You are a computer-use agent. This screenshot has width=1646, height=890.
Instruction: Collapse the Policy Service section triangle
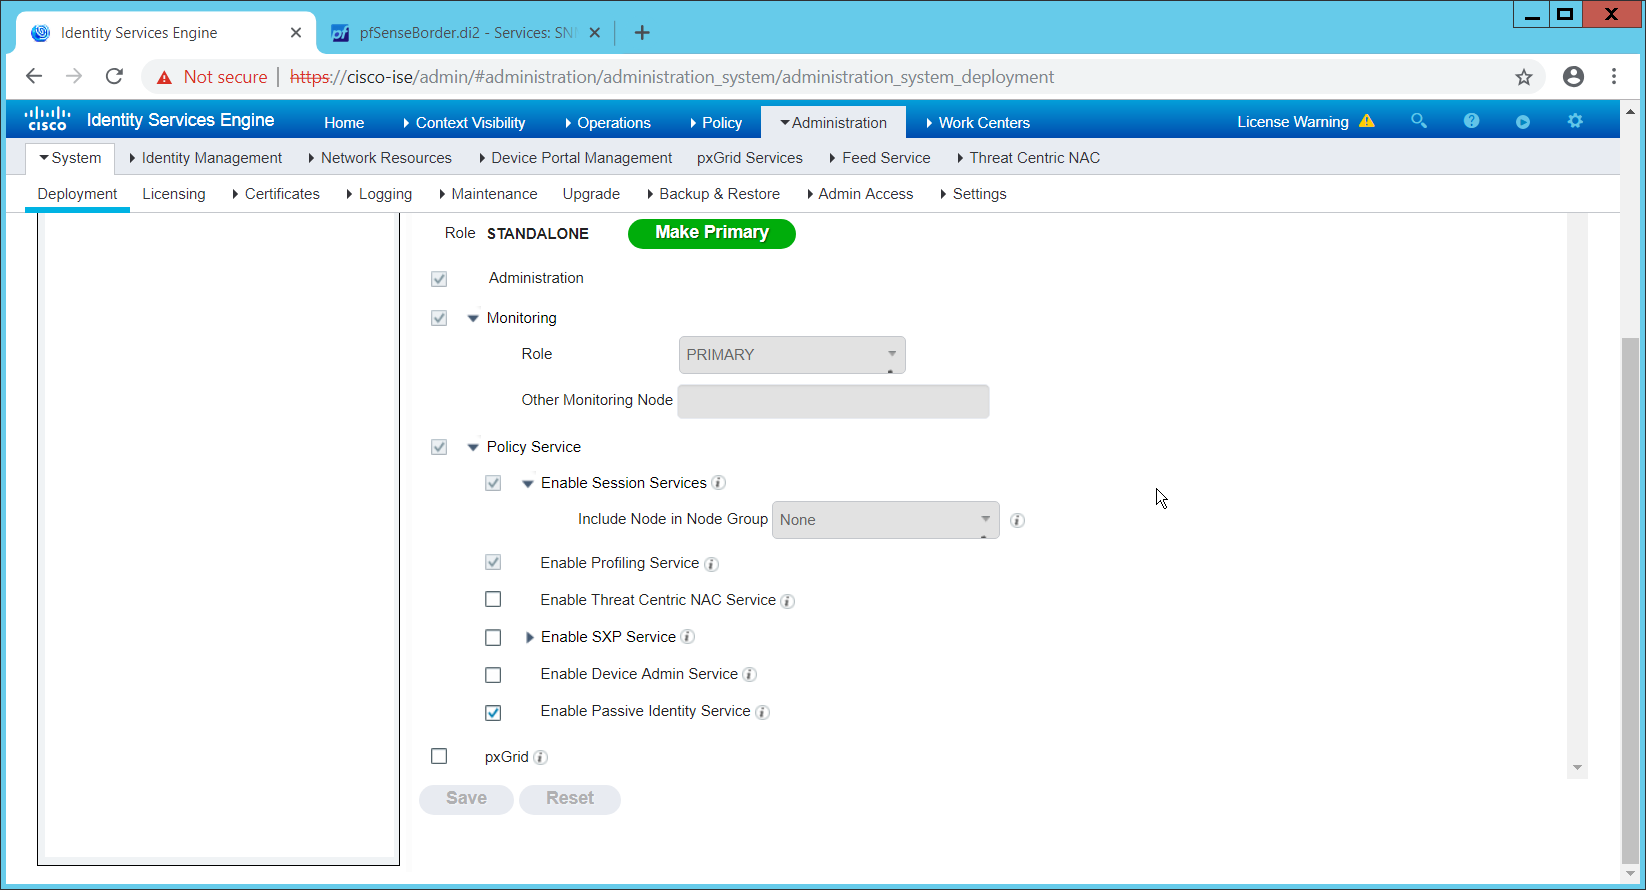pos(473,447)
